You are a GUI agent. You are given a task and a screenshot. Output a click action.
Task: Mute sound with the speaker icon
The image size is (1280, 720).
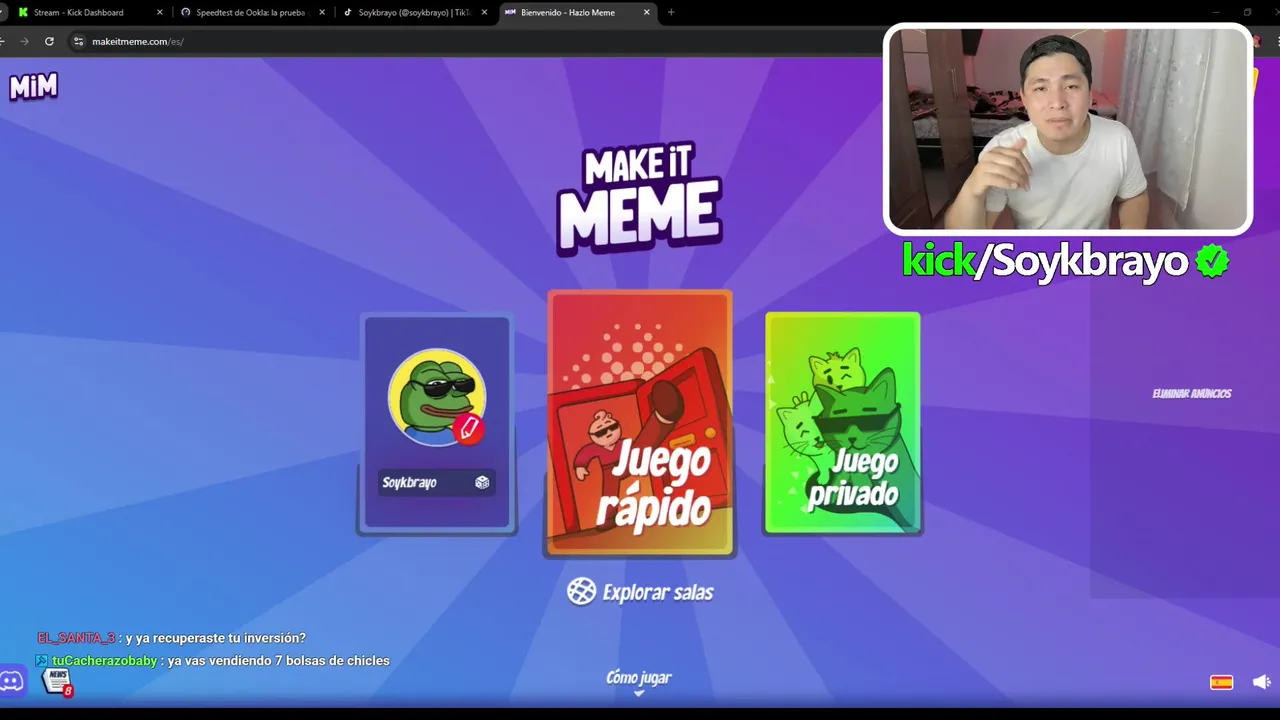(1261, 682)
